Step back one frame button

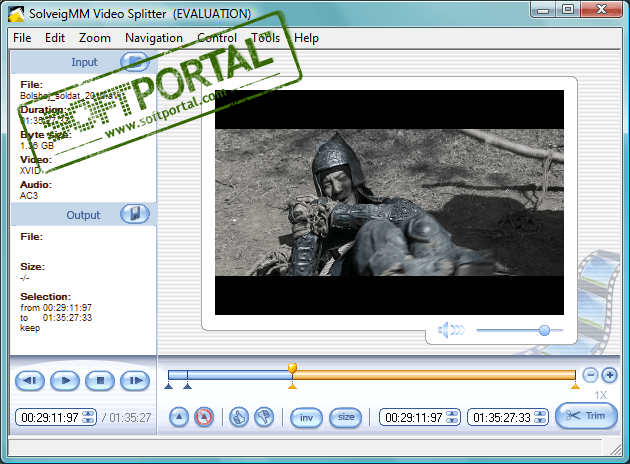tap(30, 380)
